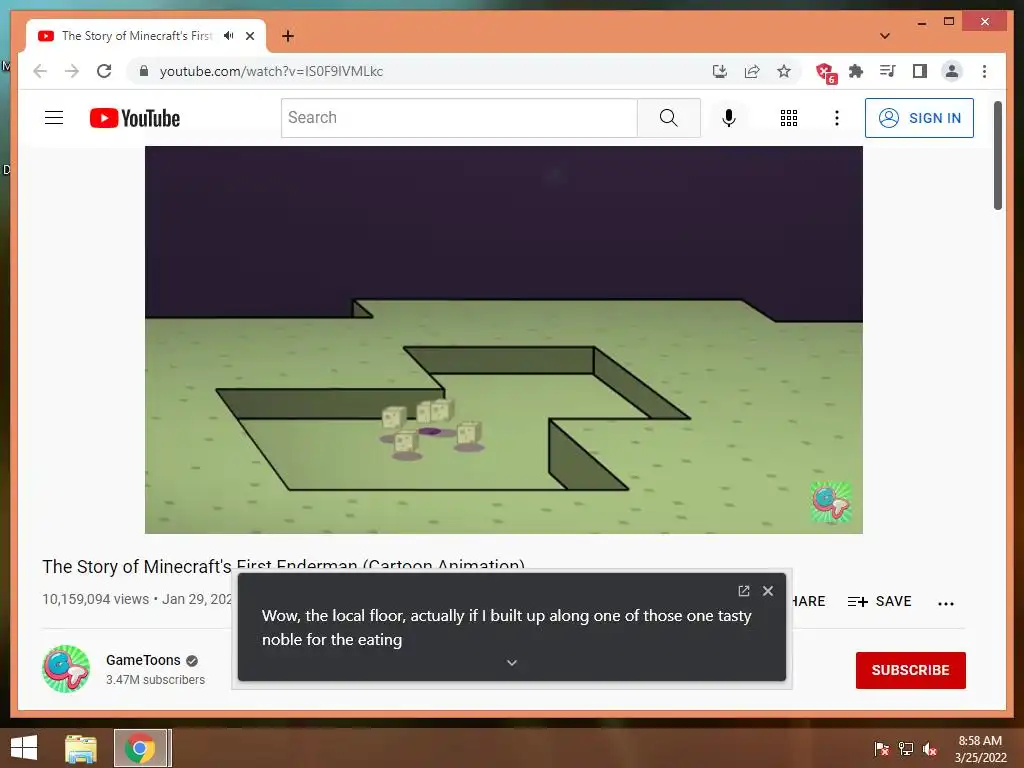Viewport: 1024px width, 768px height.
Task: Click the video player to pause
Action: coord(504,340)
